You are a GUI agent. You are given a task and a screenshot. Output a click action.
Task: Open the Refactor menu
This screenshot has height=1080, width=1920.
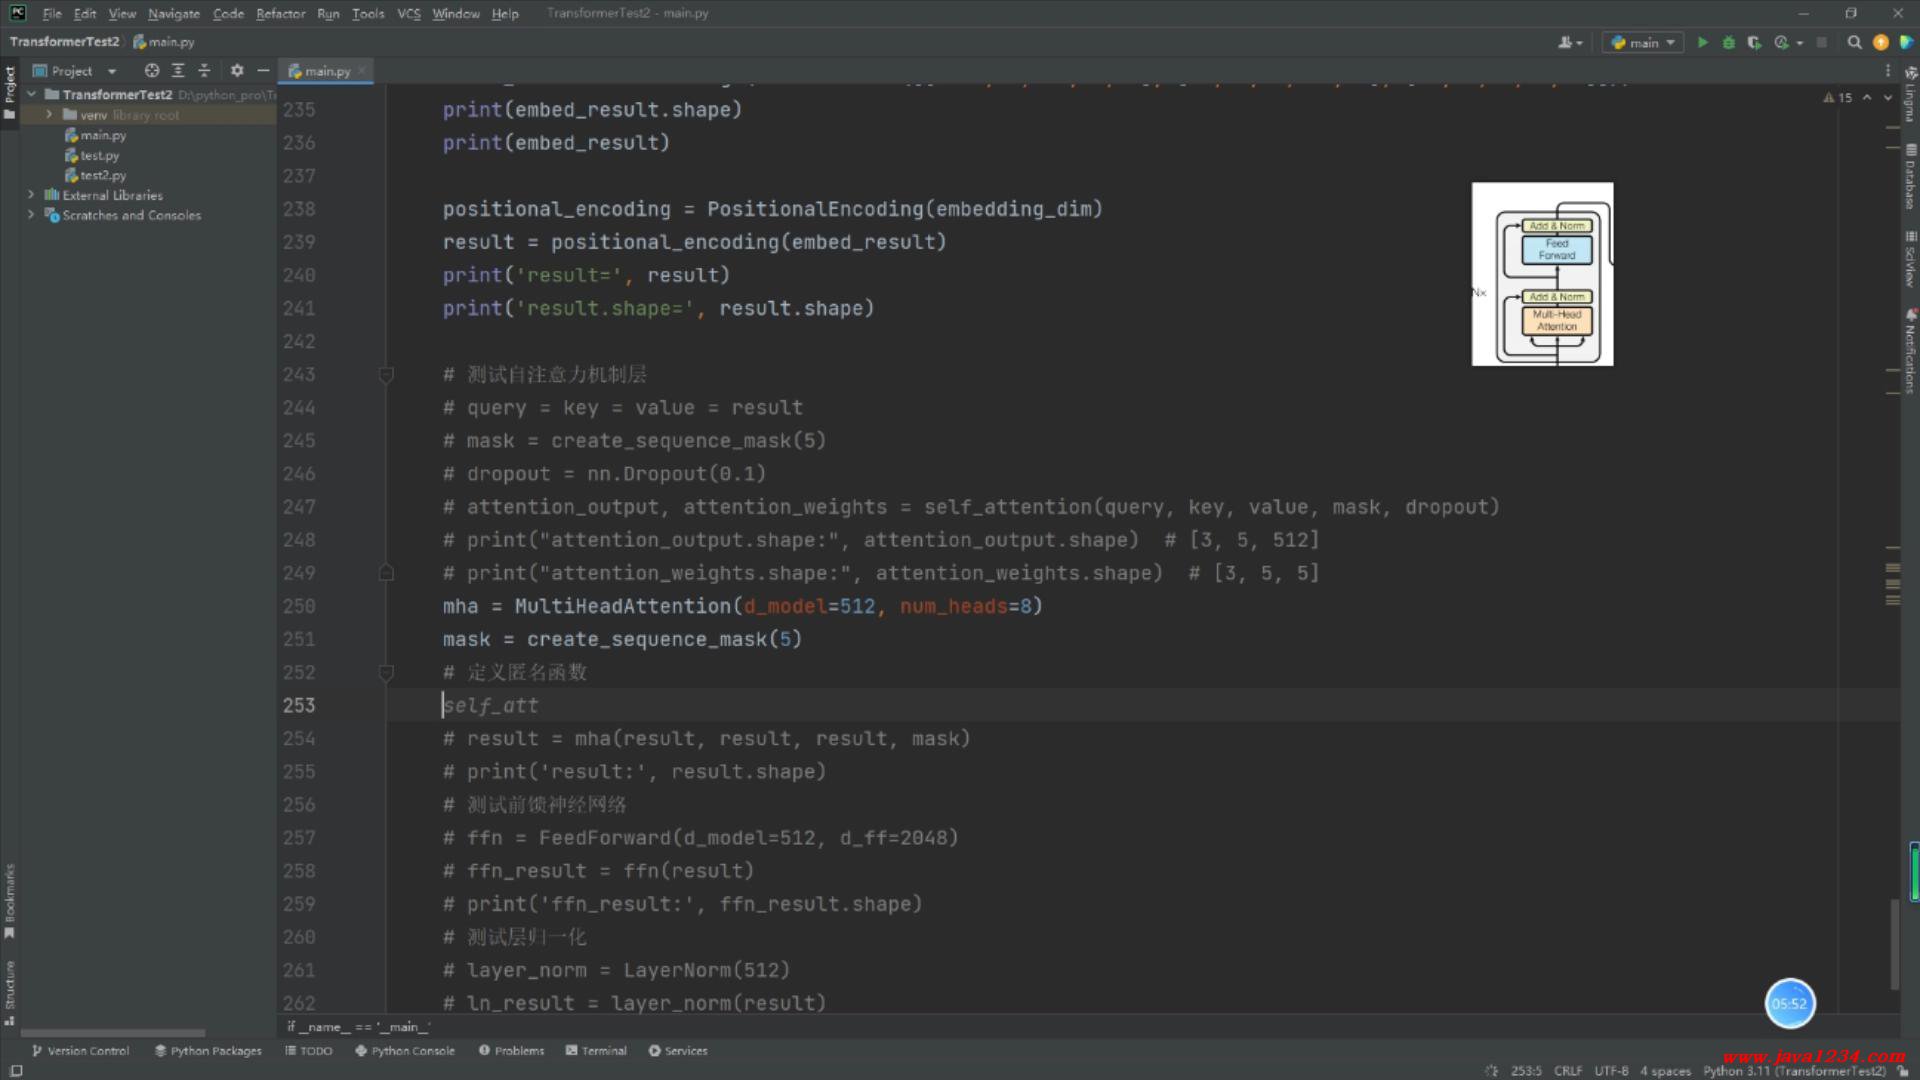coord(280,14)
